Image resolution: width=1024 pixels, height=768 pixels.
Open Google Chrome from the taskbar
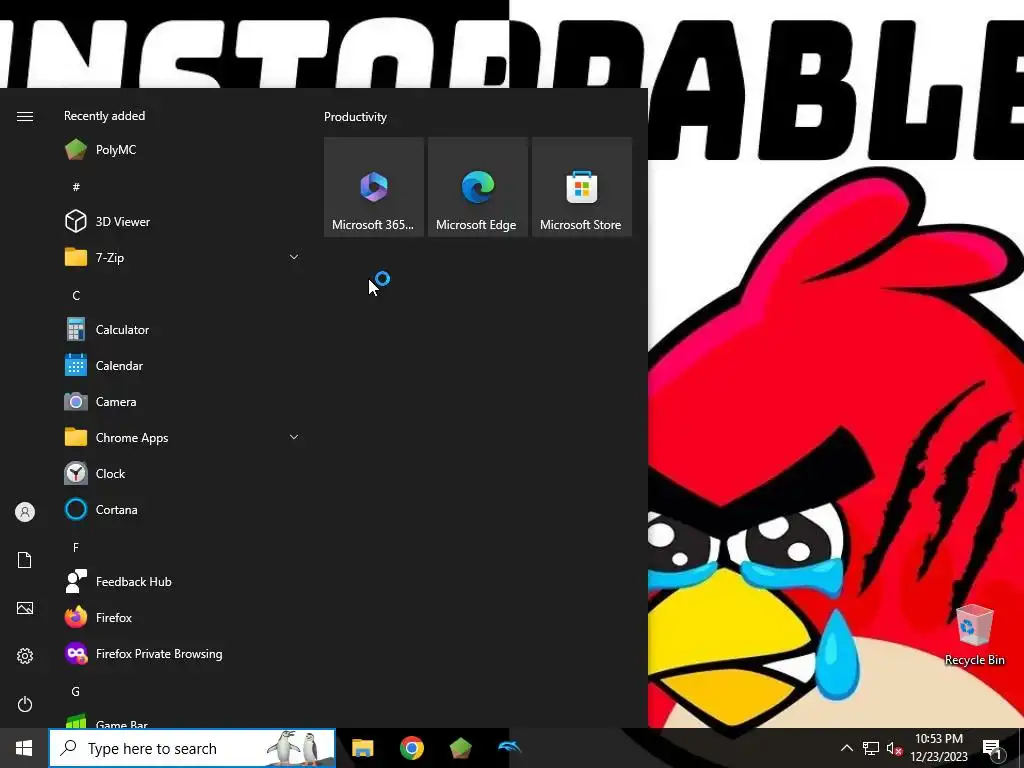coord(411,748)
